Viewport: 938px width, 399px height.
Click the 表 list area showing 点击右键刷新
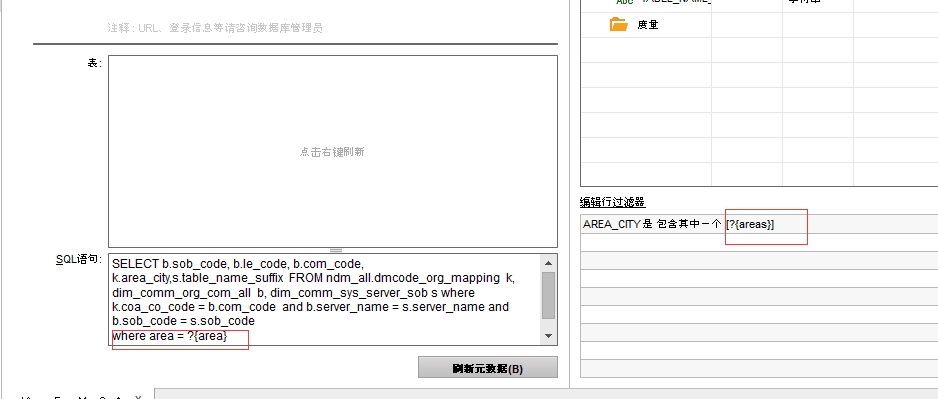tap(333, 151)
